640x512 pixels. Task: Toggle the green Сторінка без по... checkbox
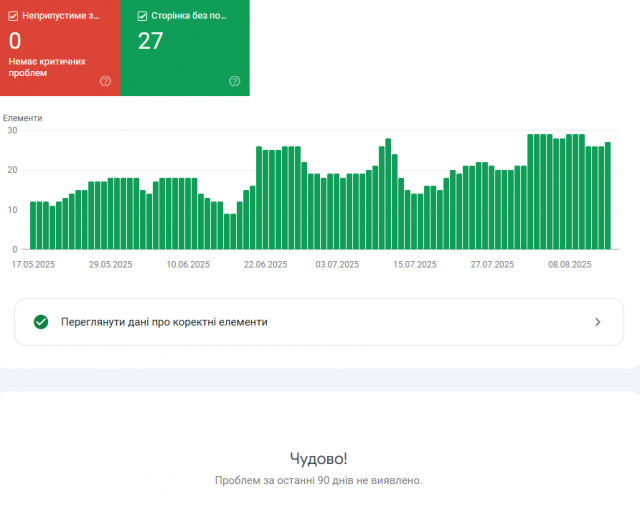coord(142,16)
